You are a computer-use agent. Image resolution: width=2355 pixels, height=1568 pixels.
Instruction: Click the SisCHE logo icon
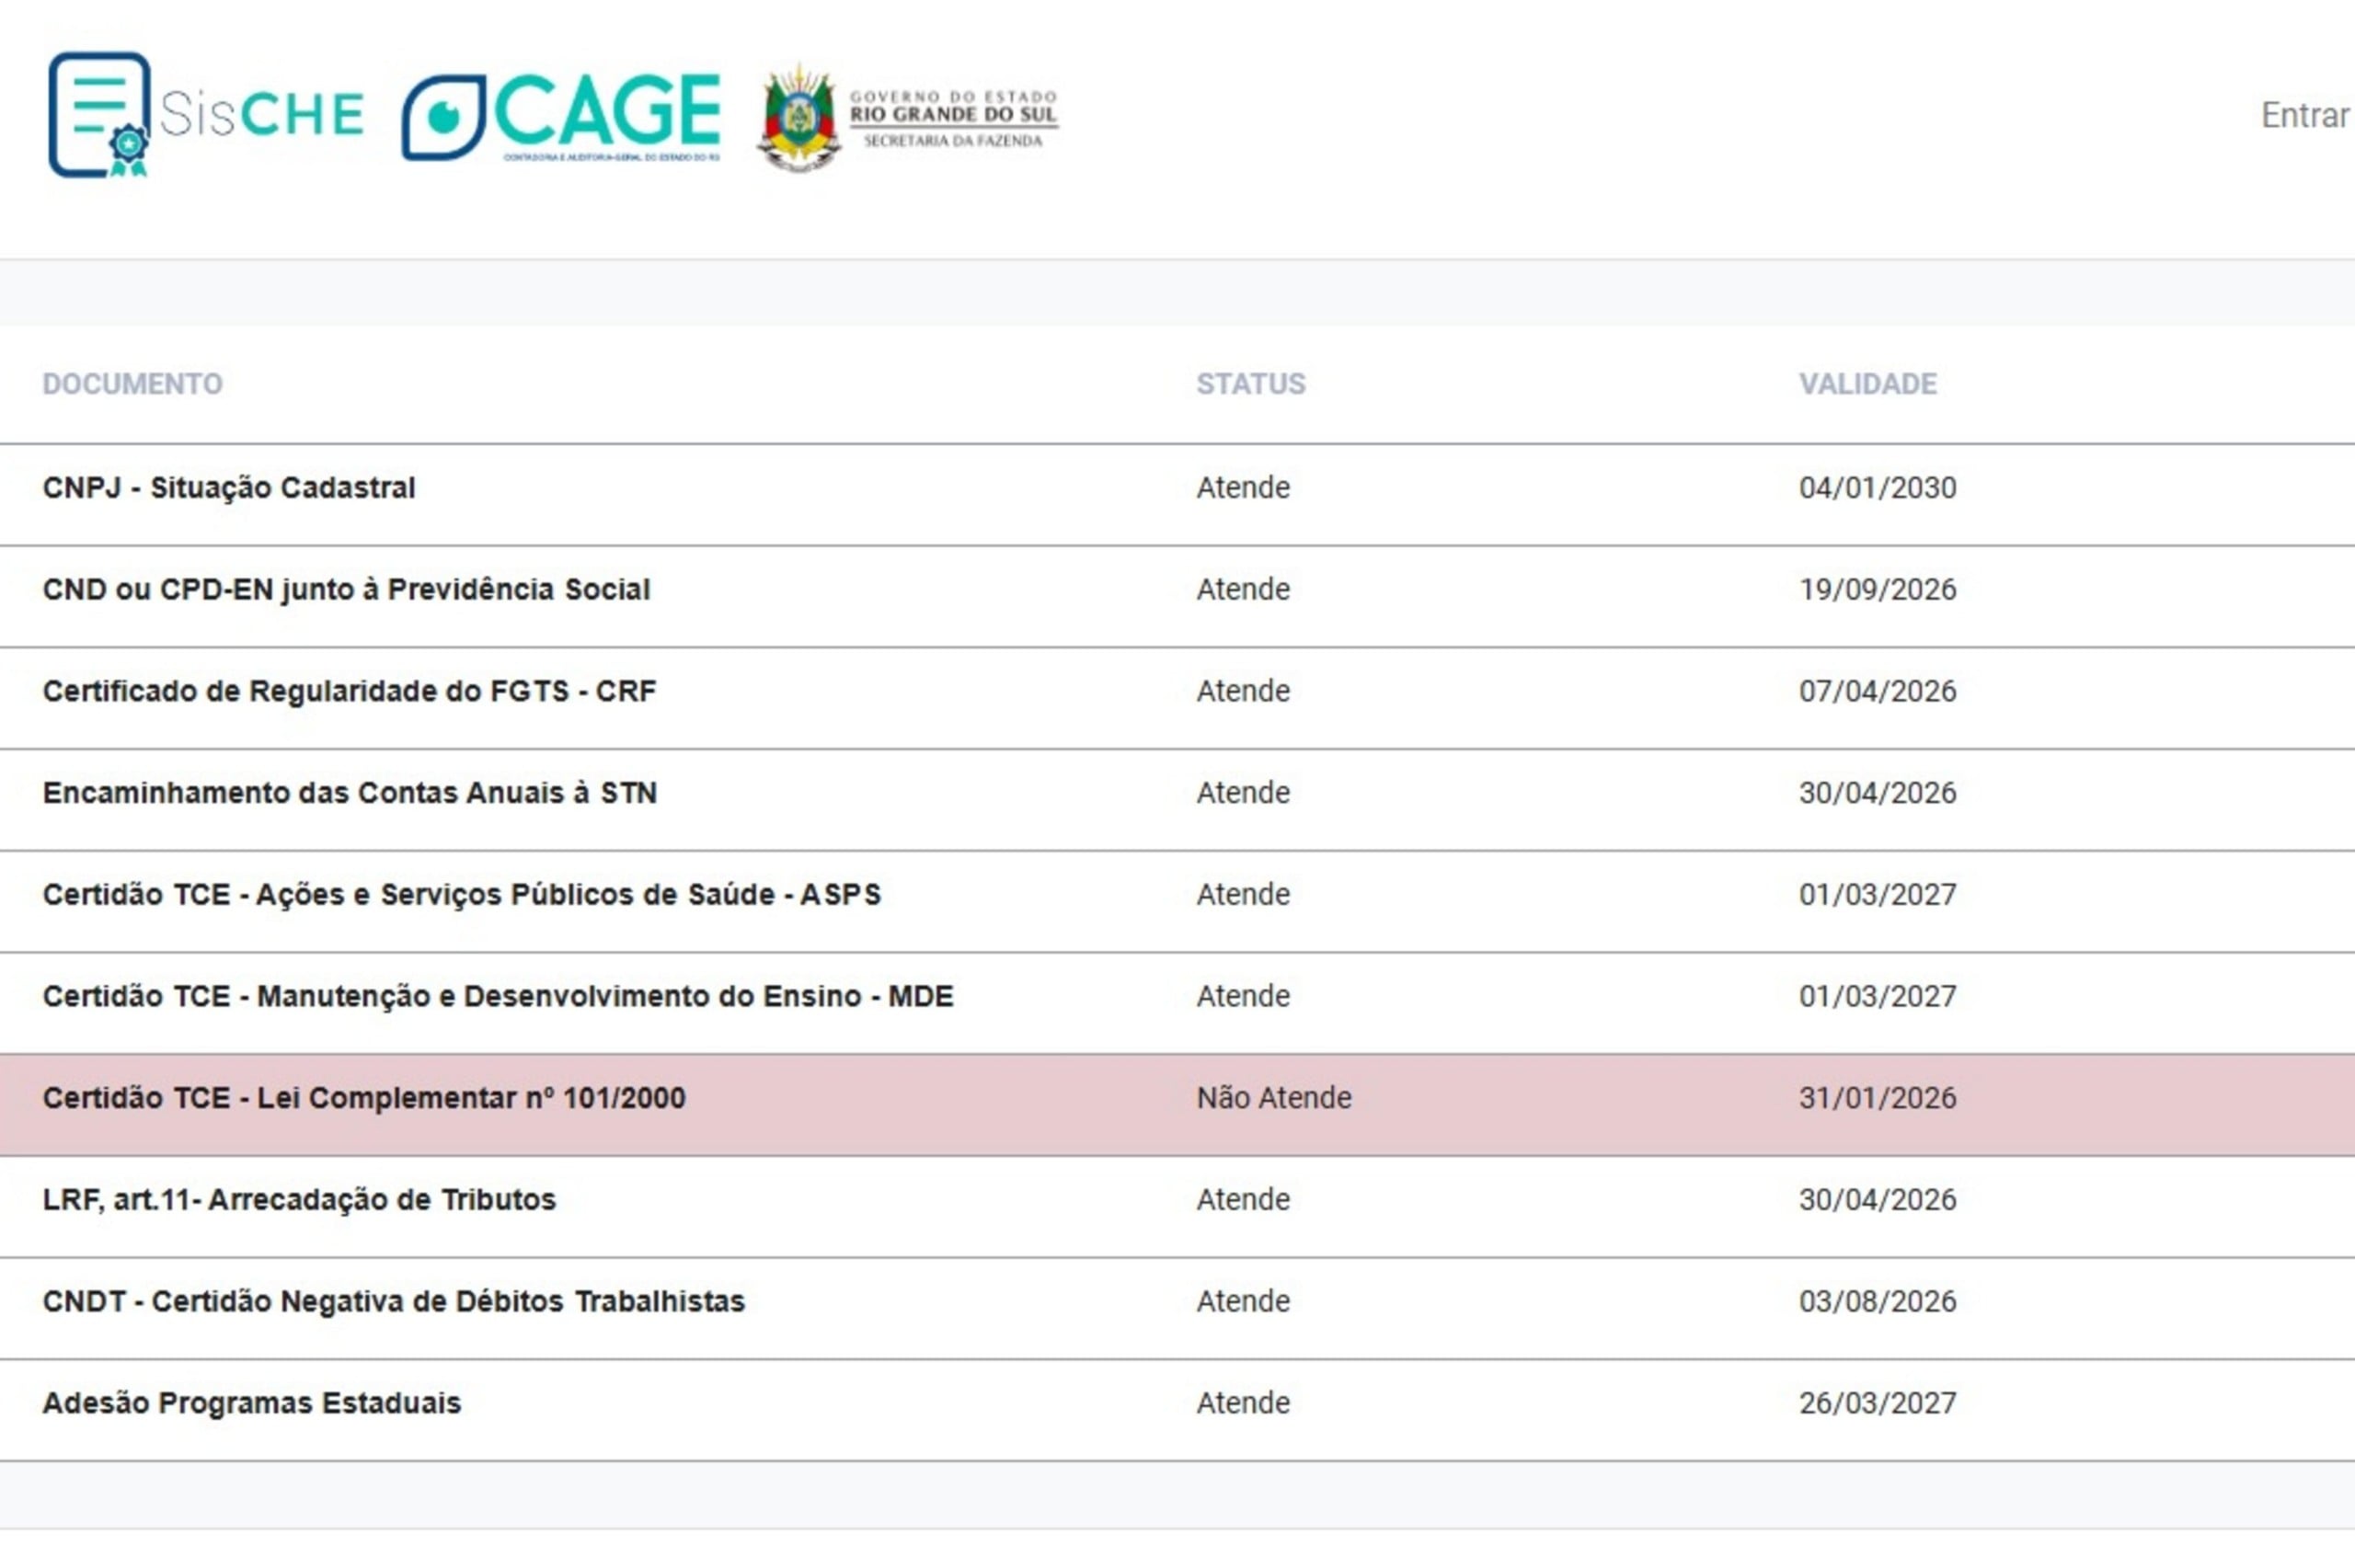click(100, 115)
